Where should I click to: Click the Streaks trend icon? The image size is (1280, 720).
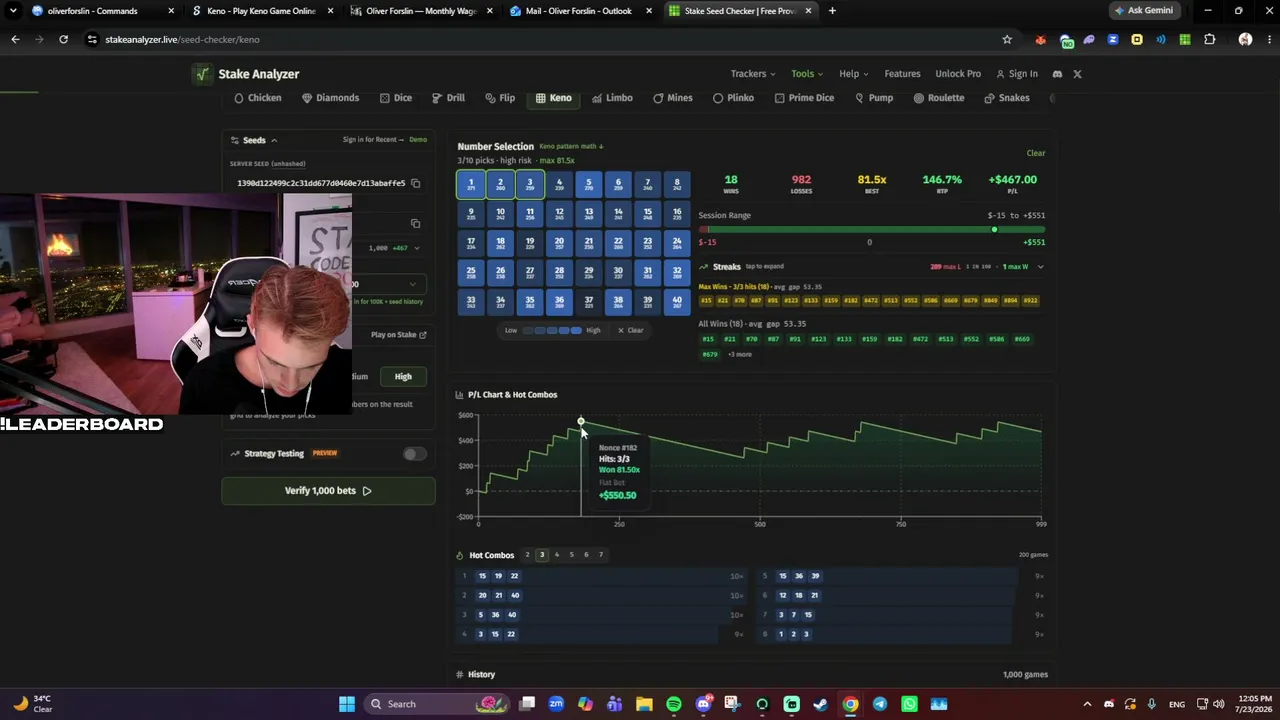pyautogui.click(x=704, y=267)
